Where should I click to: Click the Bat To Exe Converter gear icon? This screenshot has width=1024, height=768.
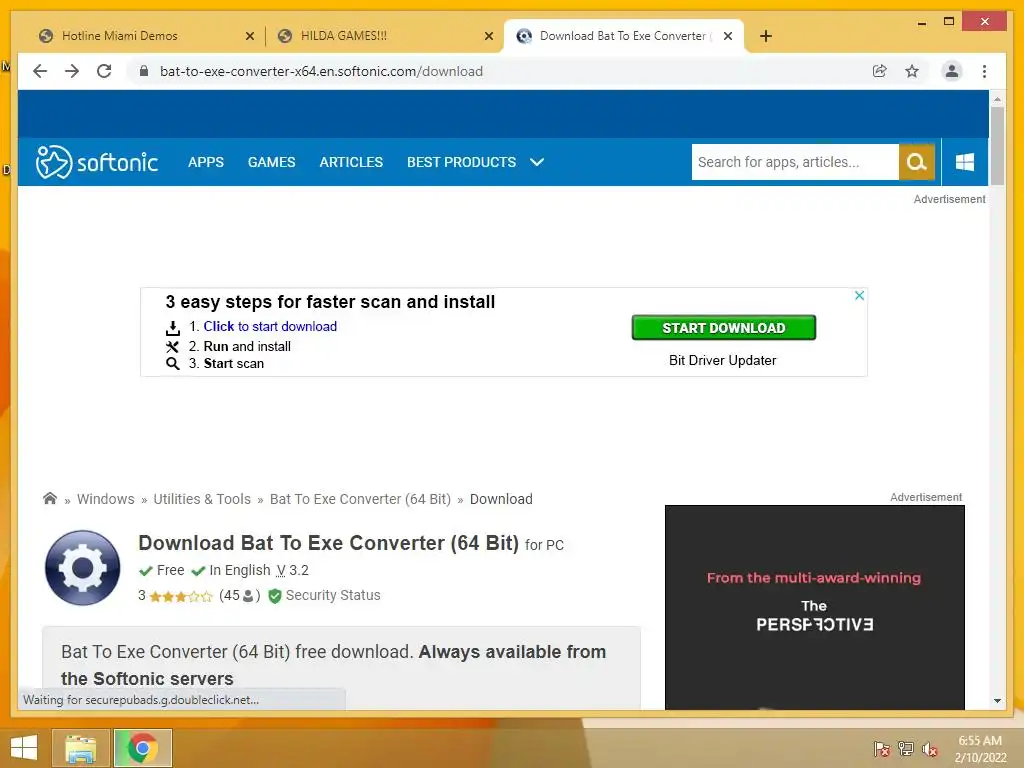pos(82,568)
